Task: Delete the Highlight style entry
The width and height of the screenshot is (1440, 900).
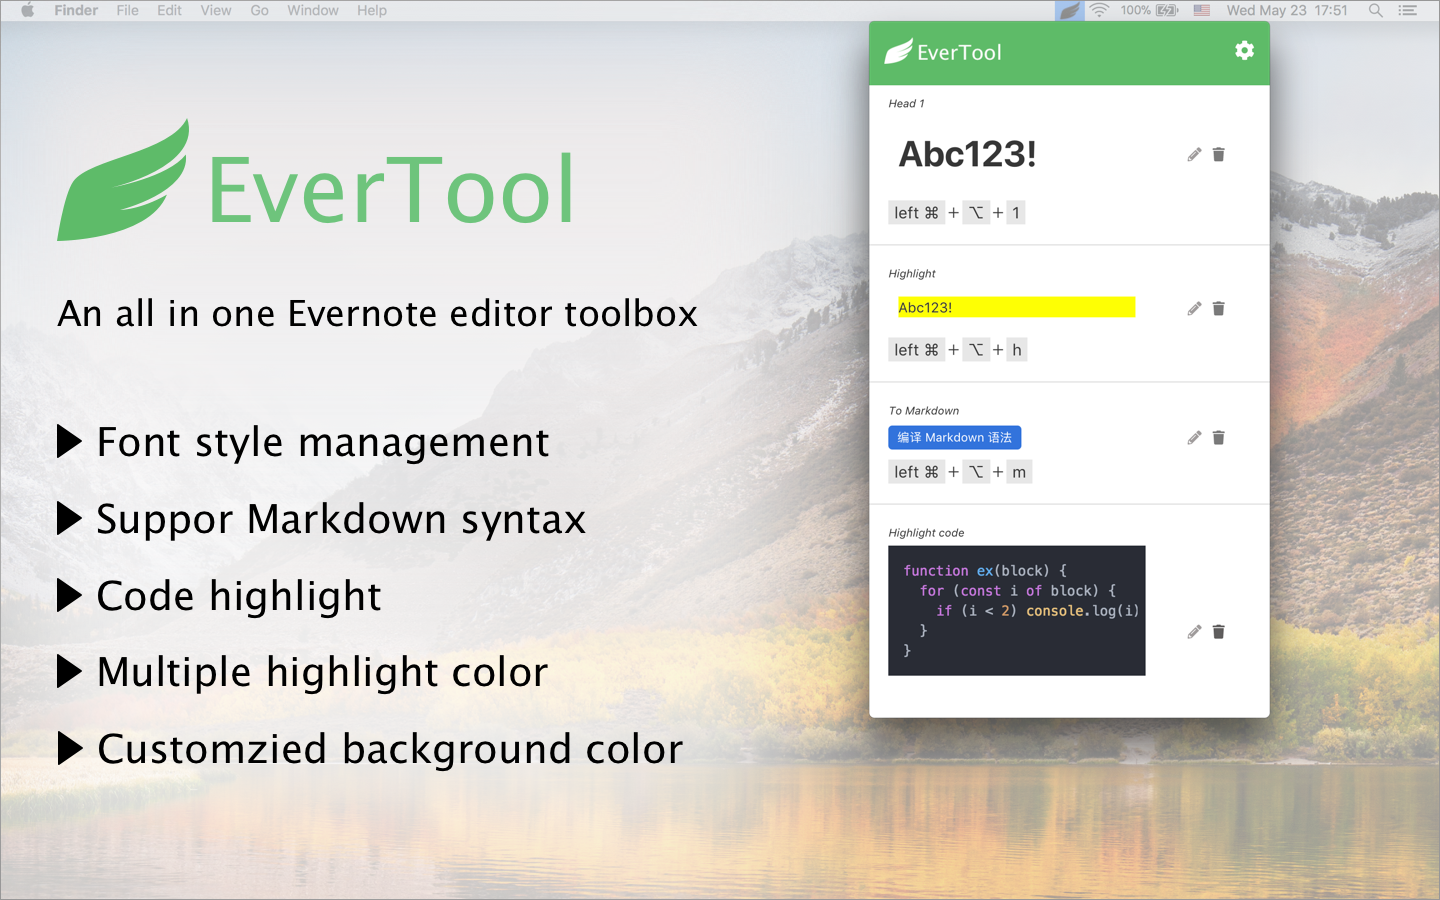Action: pyautogui.click(x=1218, y=309)
